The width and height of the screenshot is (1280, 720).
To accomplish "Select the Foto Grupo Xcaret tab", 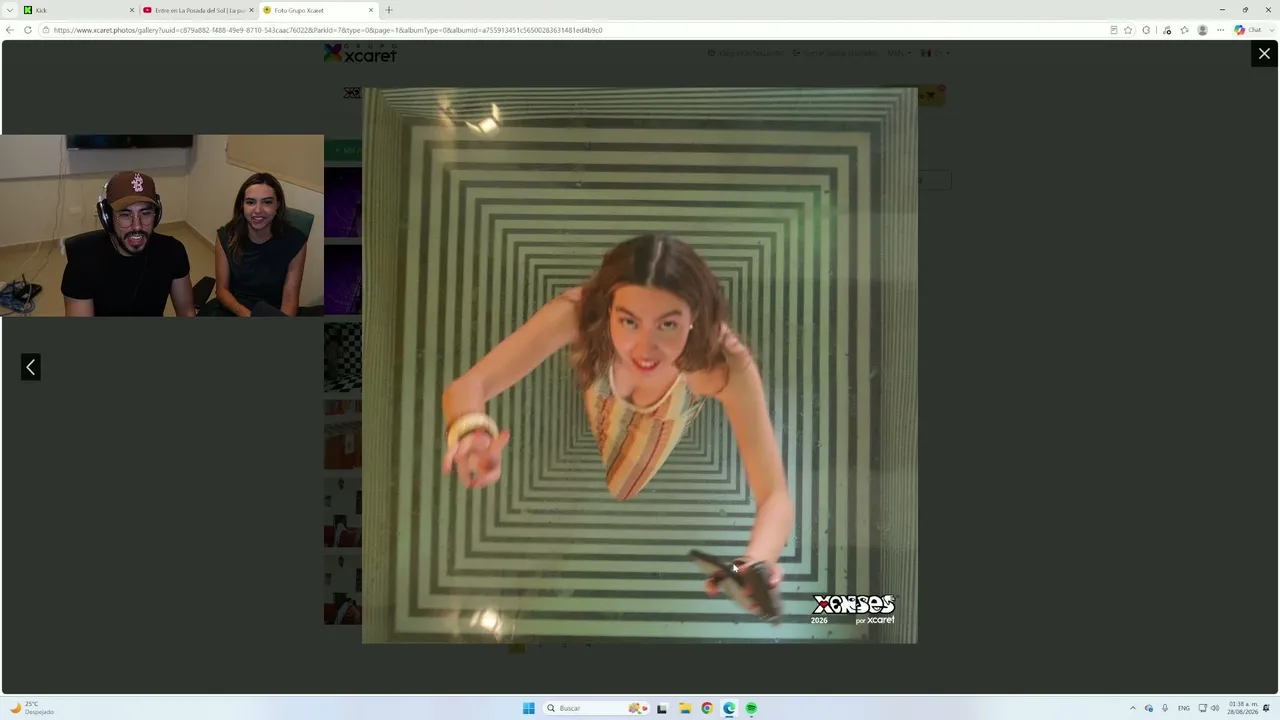I will click(x=317, y=10).
